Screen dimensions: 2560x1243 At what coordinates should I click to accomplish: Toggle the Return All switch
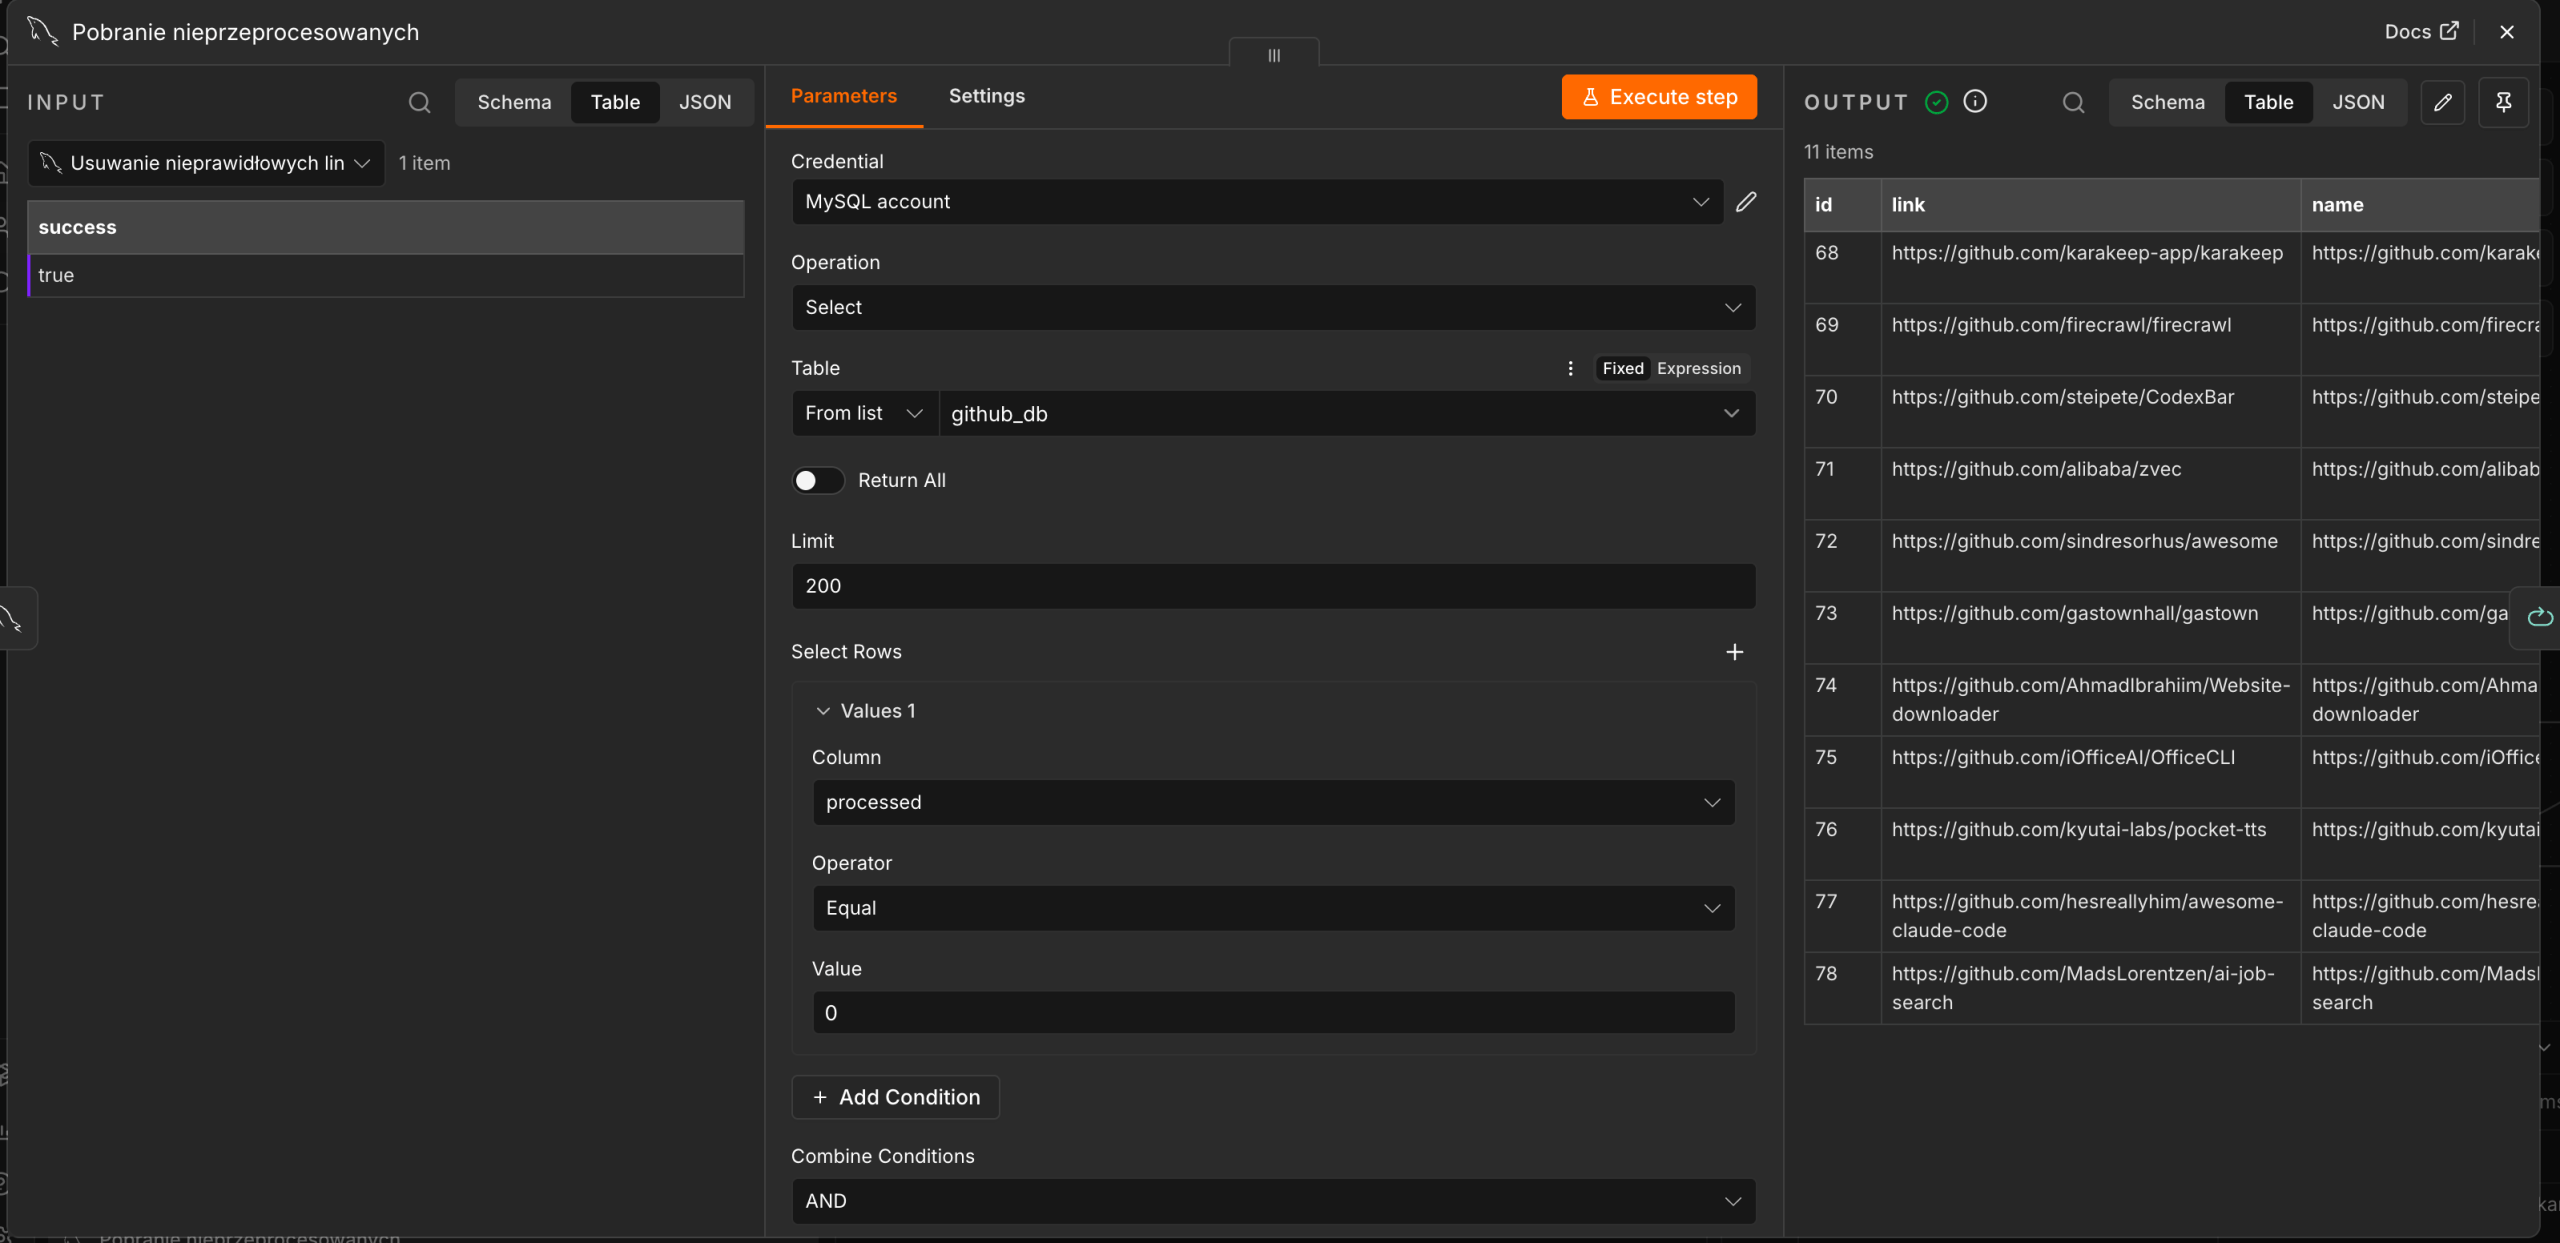pos(818,481)
